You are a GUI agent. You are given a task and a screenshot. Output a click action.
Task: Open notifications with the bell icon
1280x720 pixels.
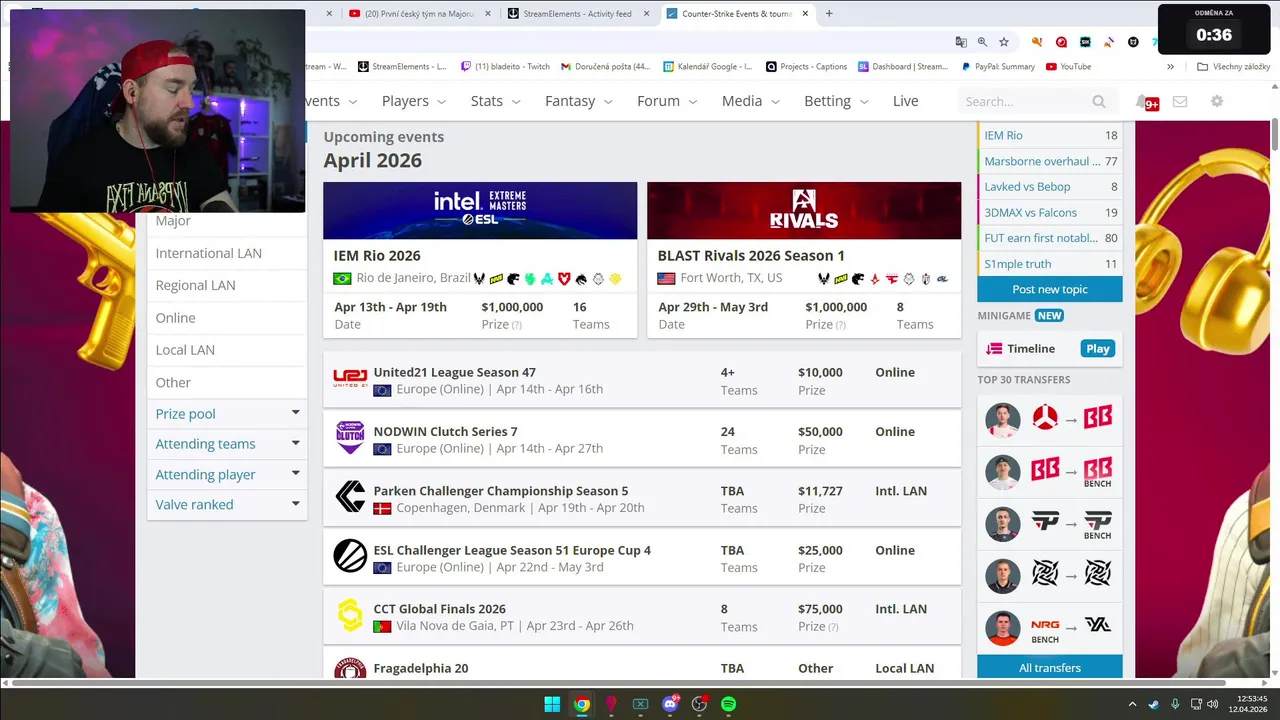1142,101
